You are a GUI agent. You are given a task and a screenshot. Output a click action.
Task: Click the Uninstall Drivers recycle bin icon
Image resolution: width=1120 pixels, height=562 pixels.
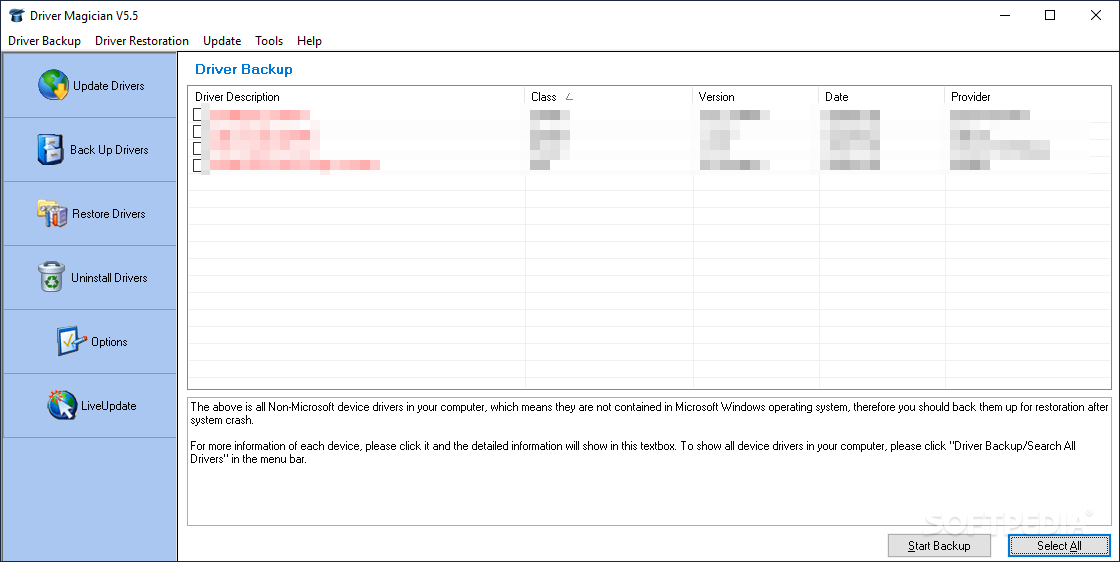coord(52,277)
